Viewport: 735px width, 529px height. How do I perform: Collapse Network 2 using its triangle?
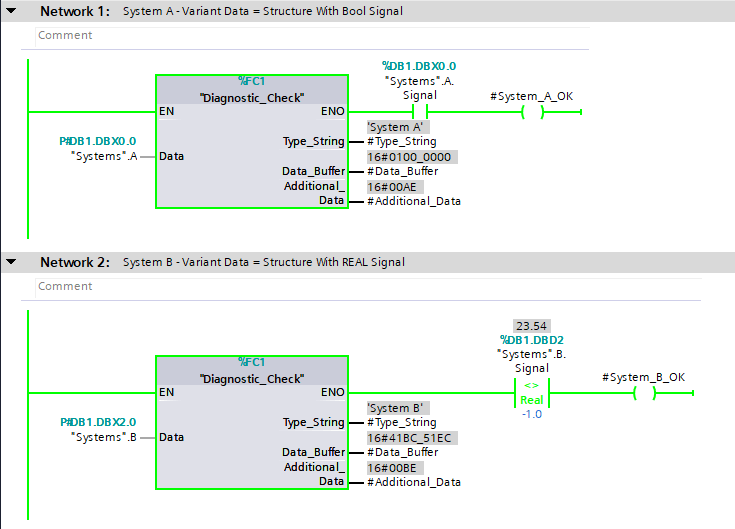[11, 262]
